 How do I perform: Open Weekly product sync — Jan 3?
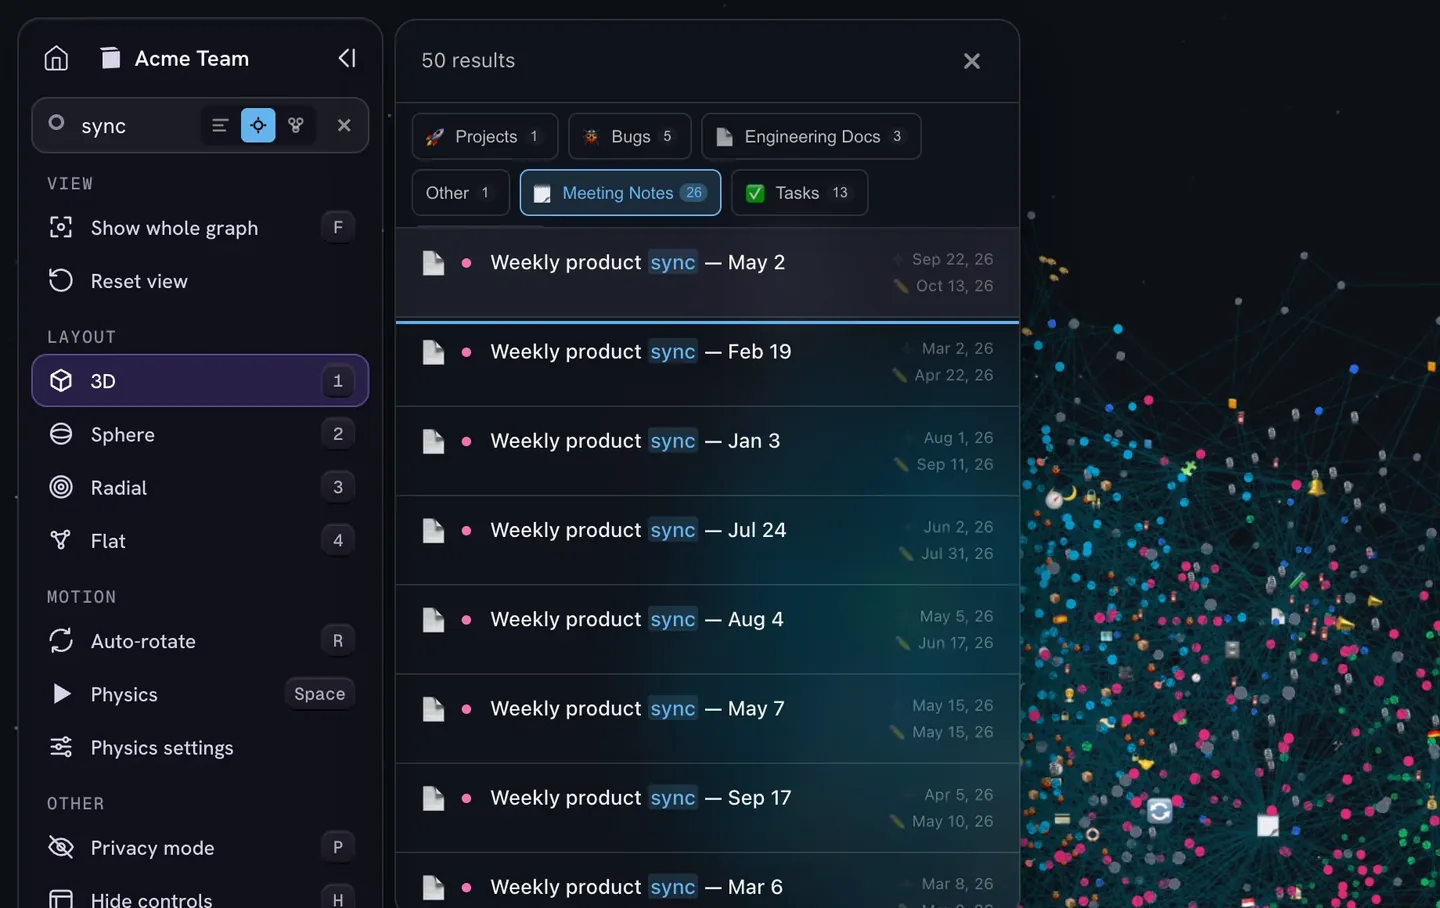point(707,451)
